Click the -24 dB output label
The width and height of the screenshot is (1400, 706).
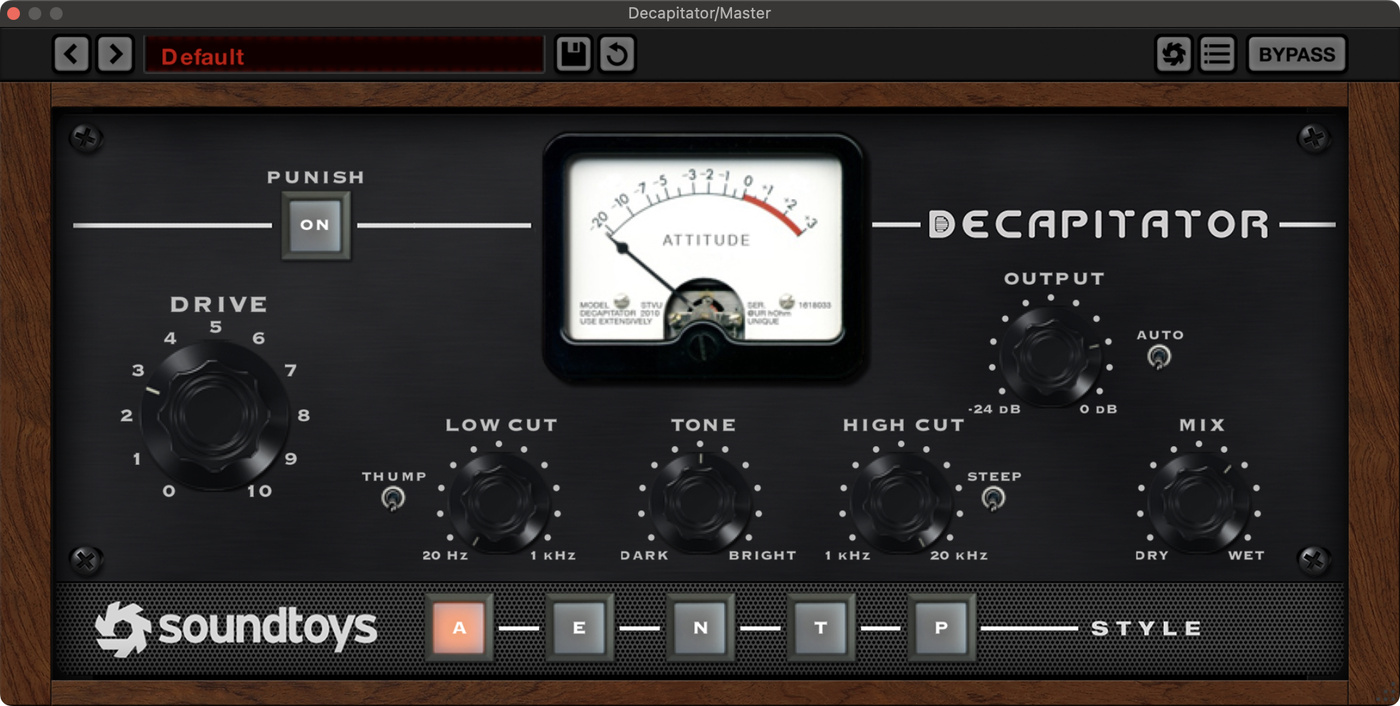[x=994, y=409]
